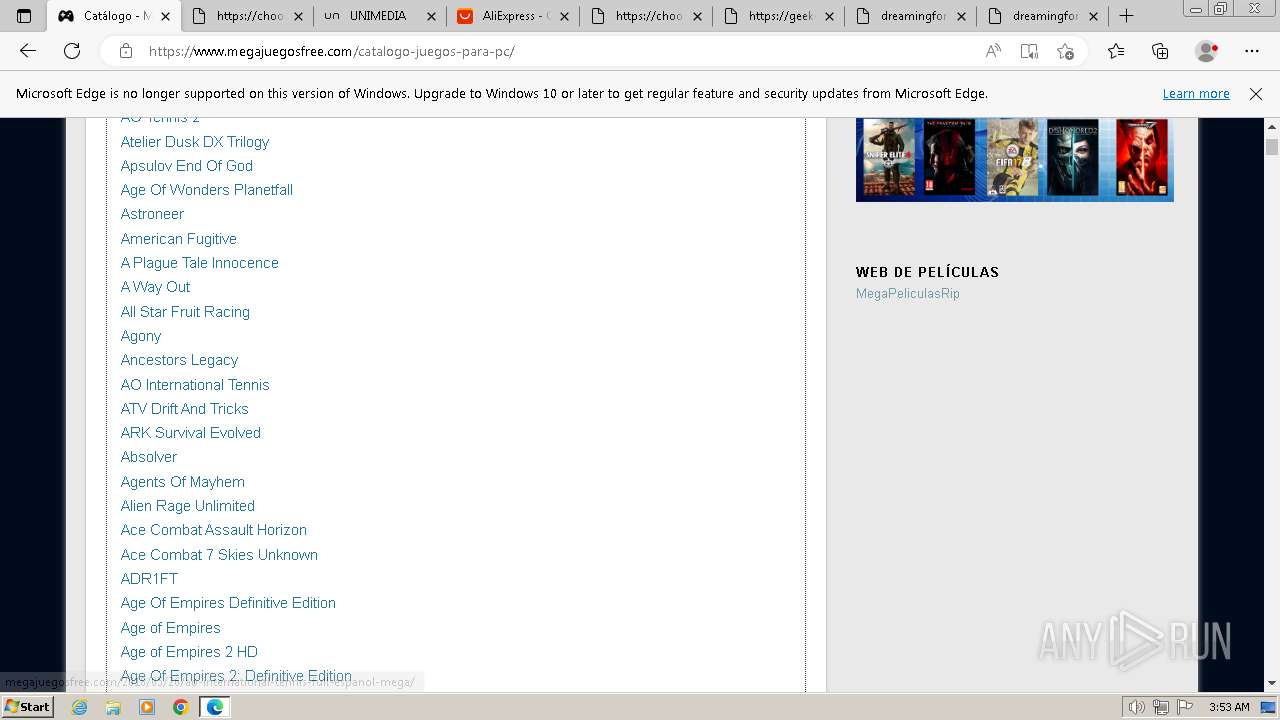Close the AliExpress tab

point(564,16)
